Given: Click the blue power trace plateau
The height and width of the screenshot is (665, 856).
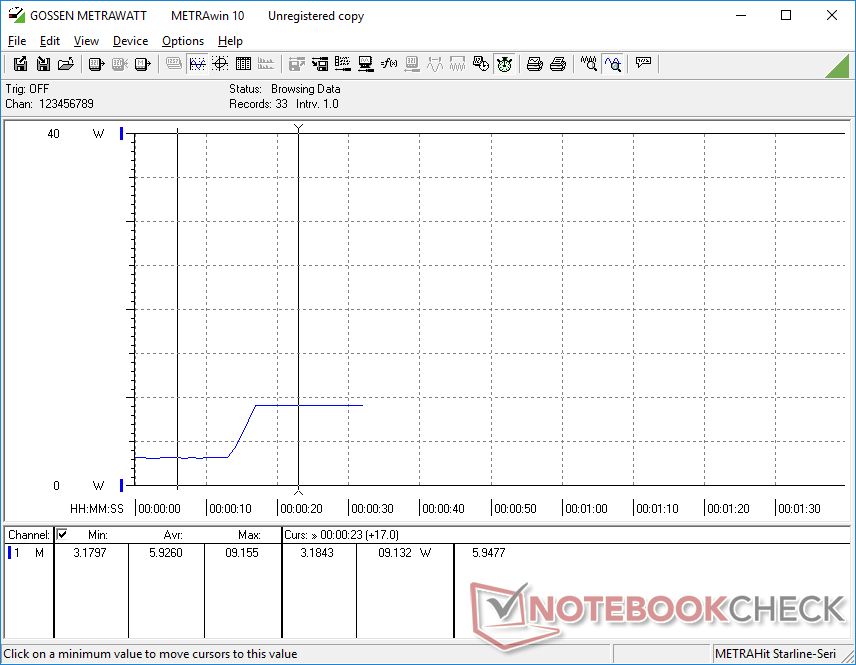Looking at the screenshot, I should 310,405.
